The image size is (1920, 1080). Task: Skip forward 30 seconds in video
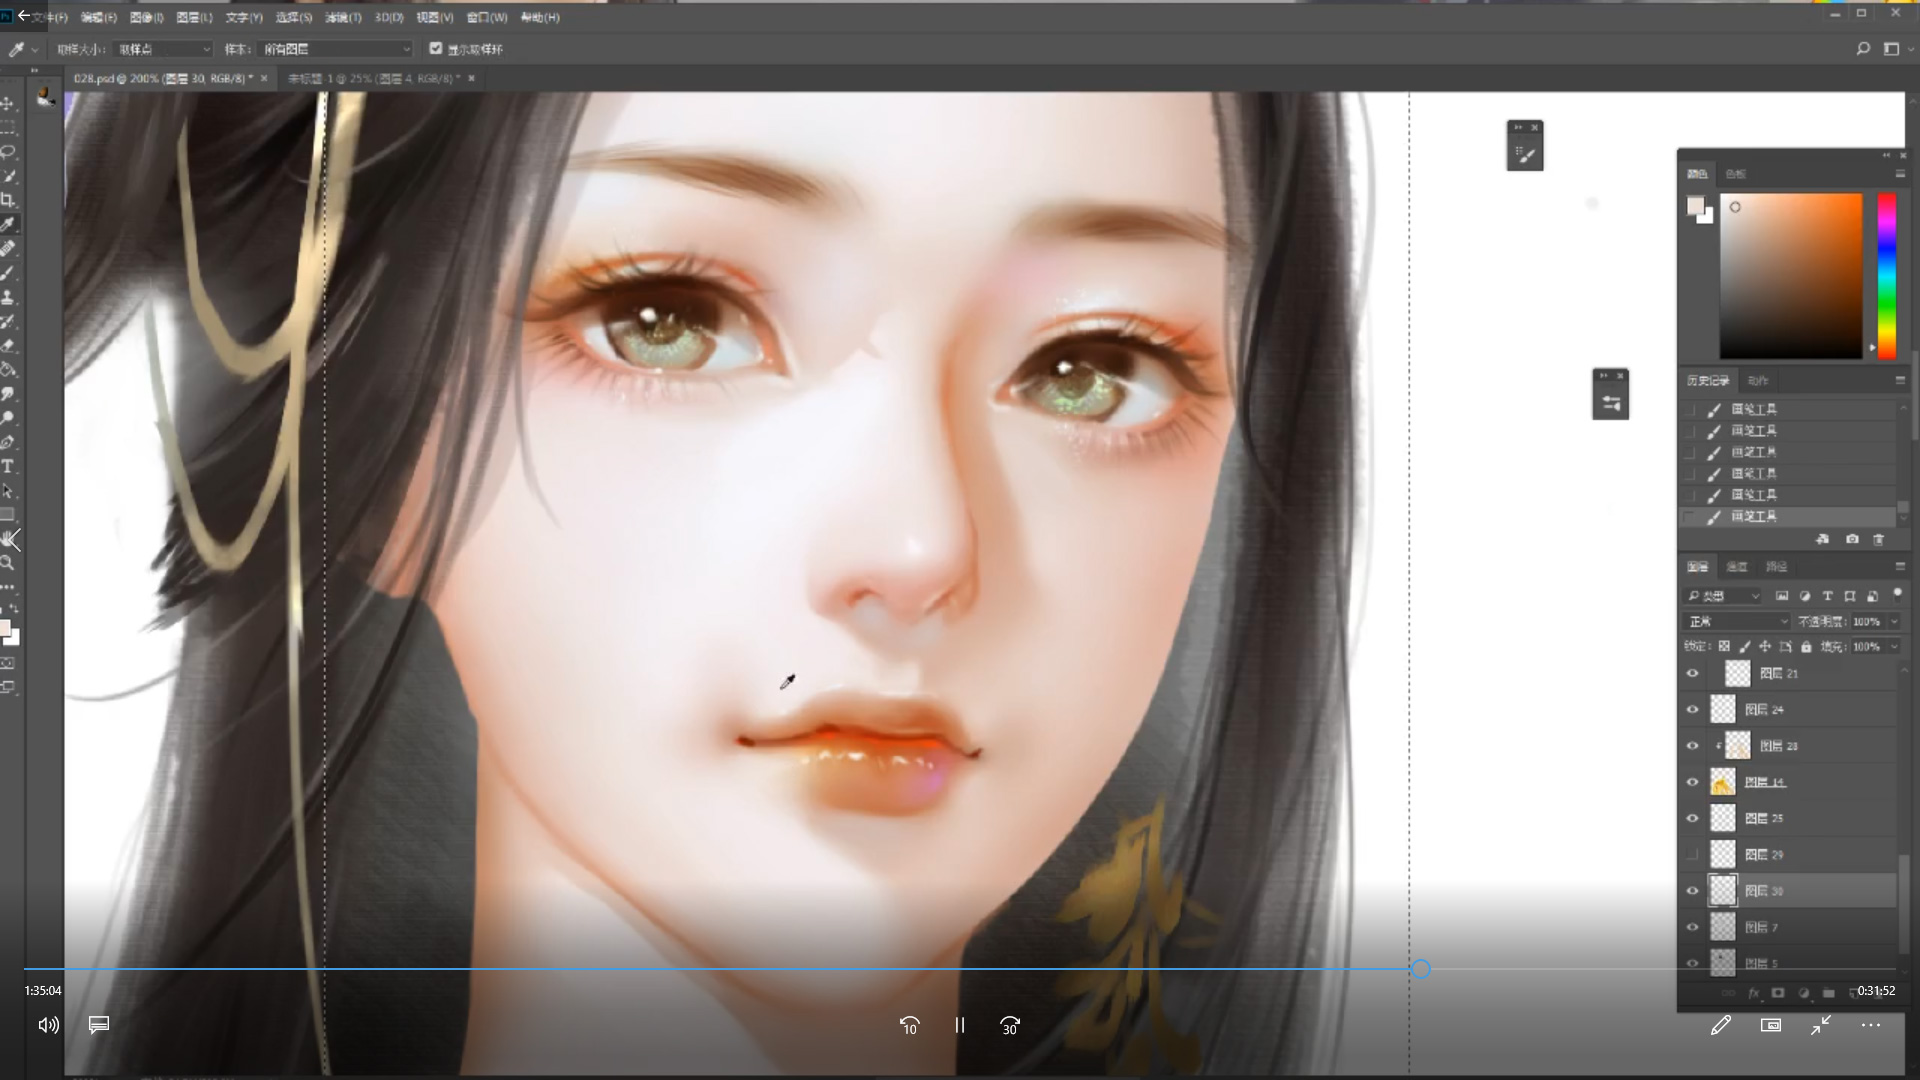tap(1010, 1025)
